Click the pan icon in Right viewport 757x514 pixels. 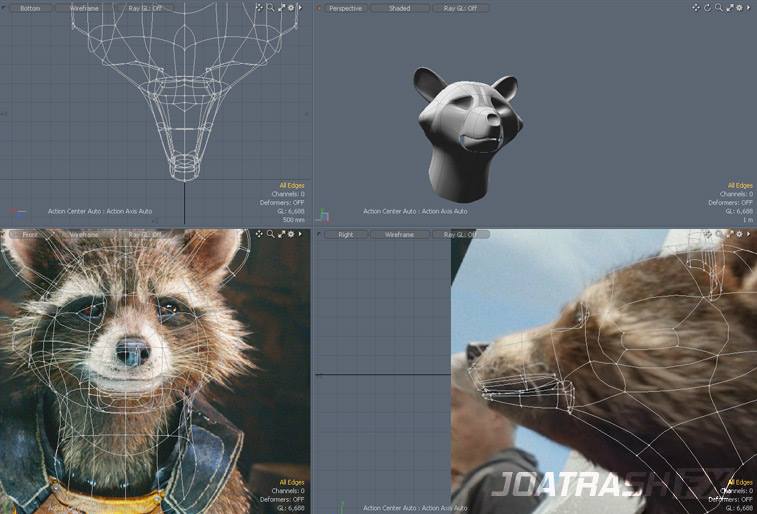pos(708,234)
